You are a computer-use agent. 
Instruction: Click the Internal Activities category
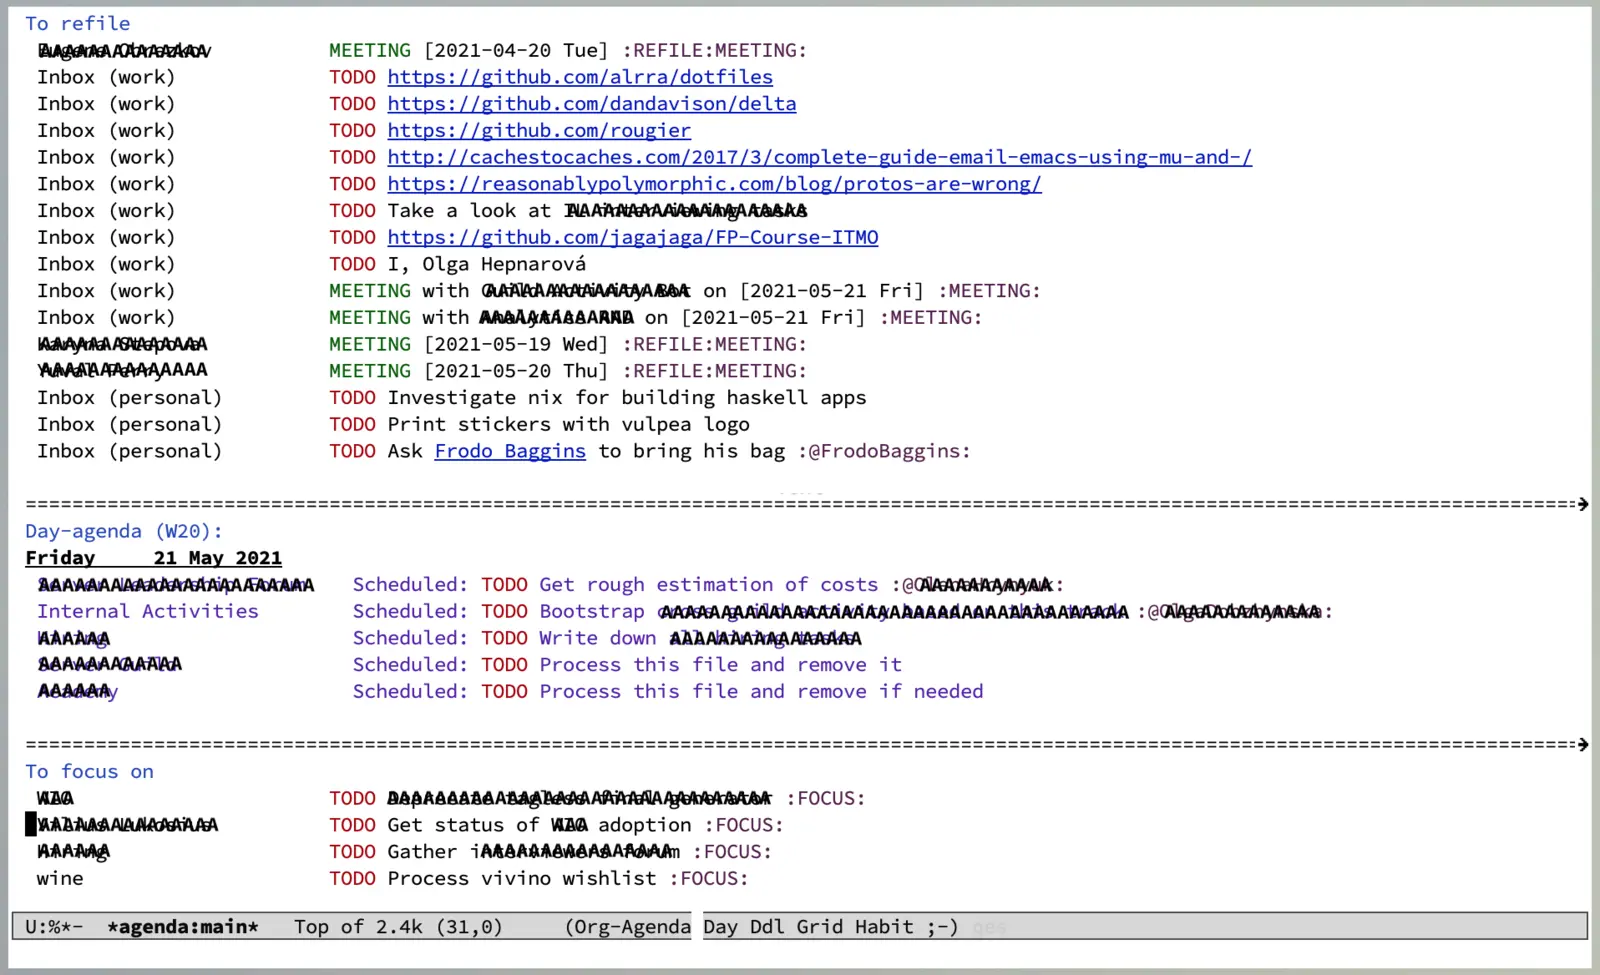[148, 611]
